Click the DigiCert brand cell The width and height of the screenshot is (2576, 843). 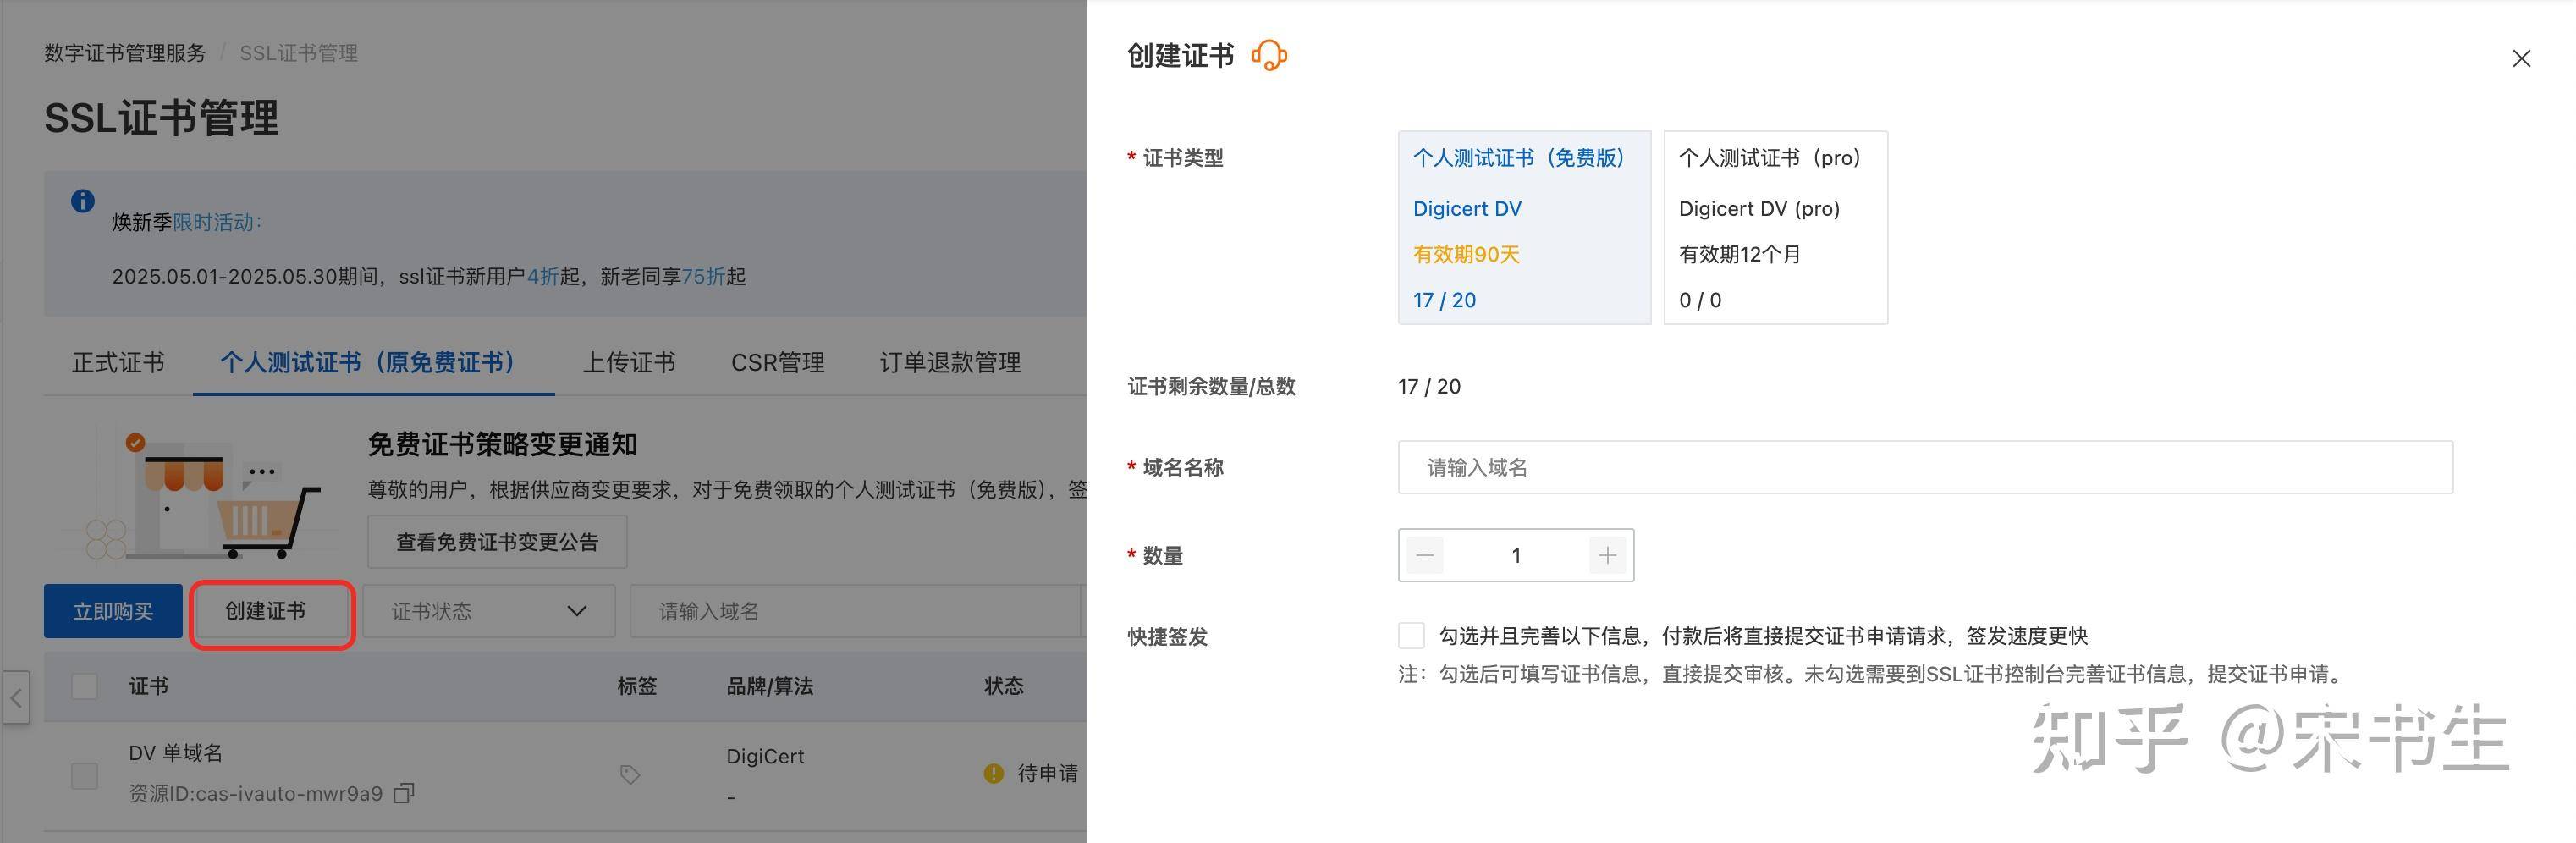click(765, 756)
